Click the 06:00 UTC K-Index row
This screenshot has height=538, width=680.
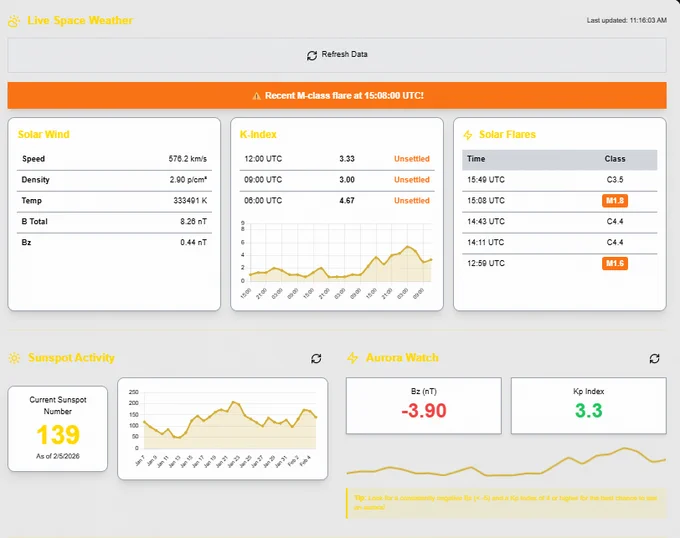click(337, 200)
